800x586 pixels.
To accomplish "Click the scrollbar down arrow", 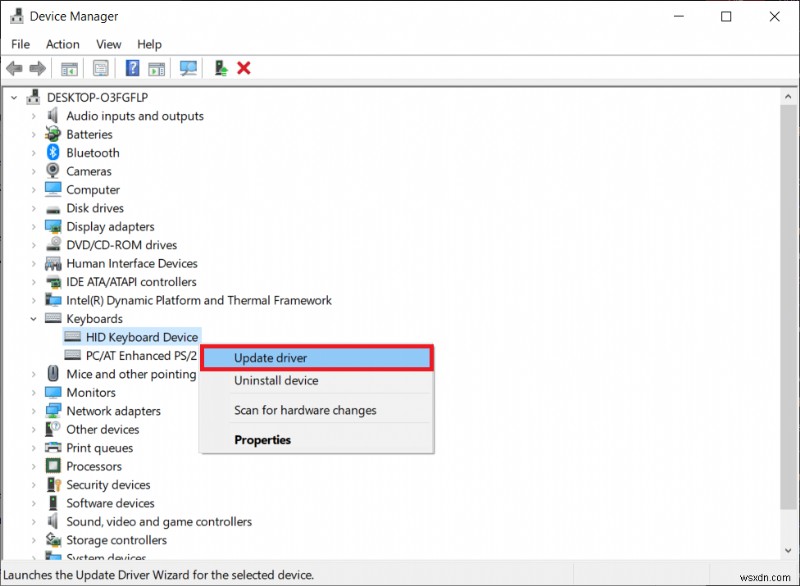I will (788, 551).
